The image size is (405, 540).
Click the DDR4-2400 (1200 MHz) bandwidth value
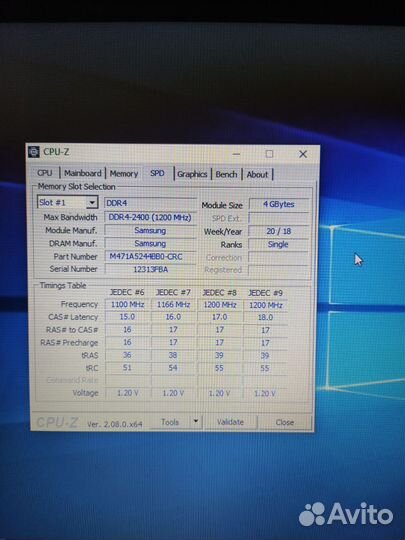click(150, 217)
